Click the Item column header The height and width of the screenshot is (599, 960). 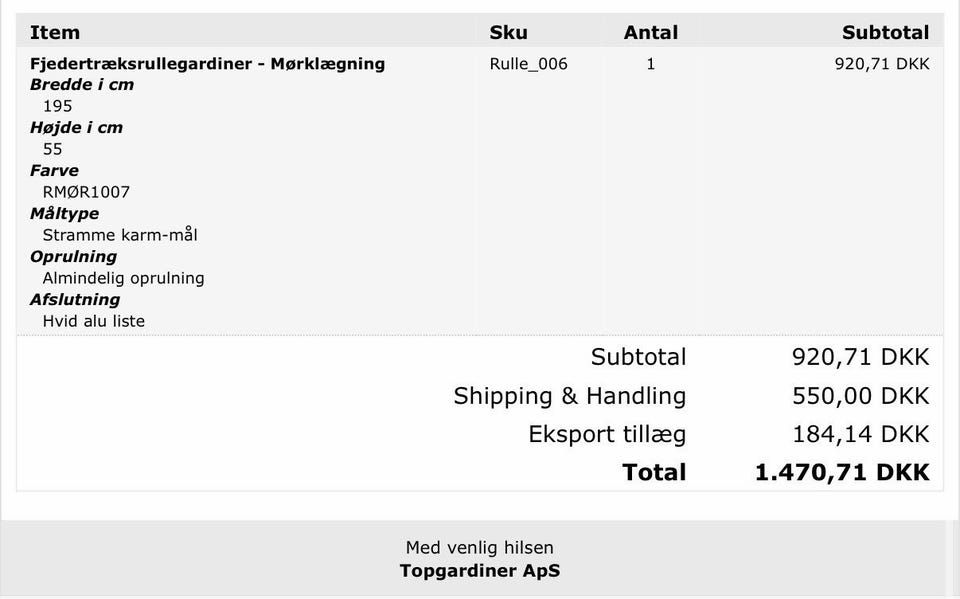coord(55,33)
